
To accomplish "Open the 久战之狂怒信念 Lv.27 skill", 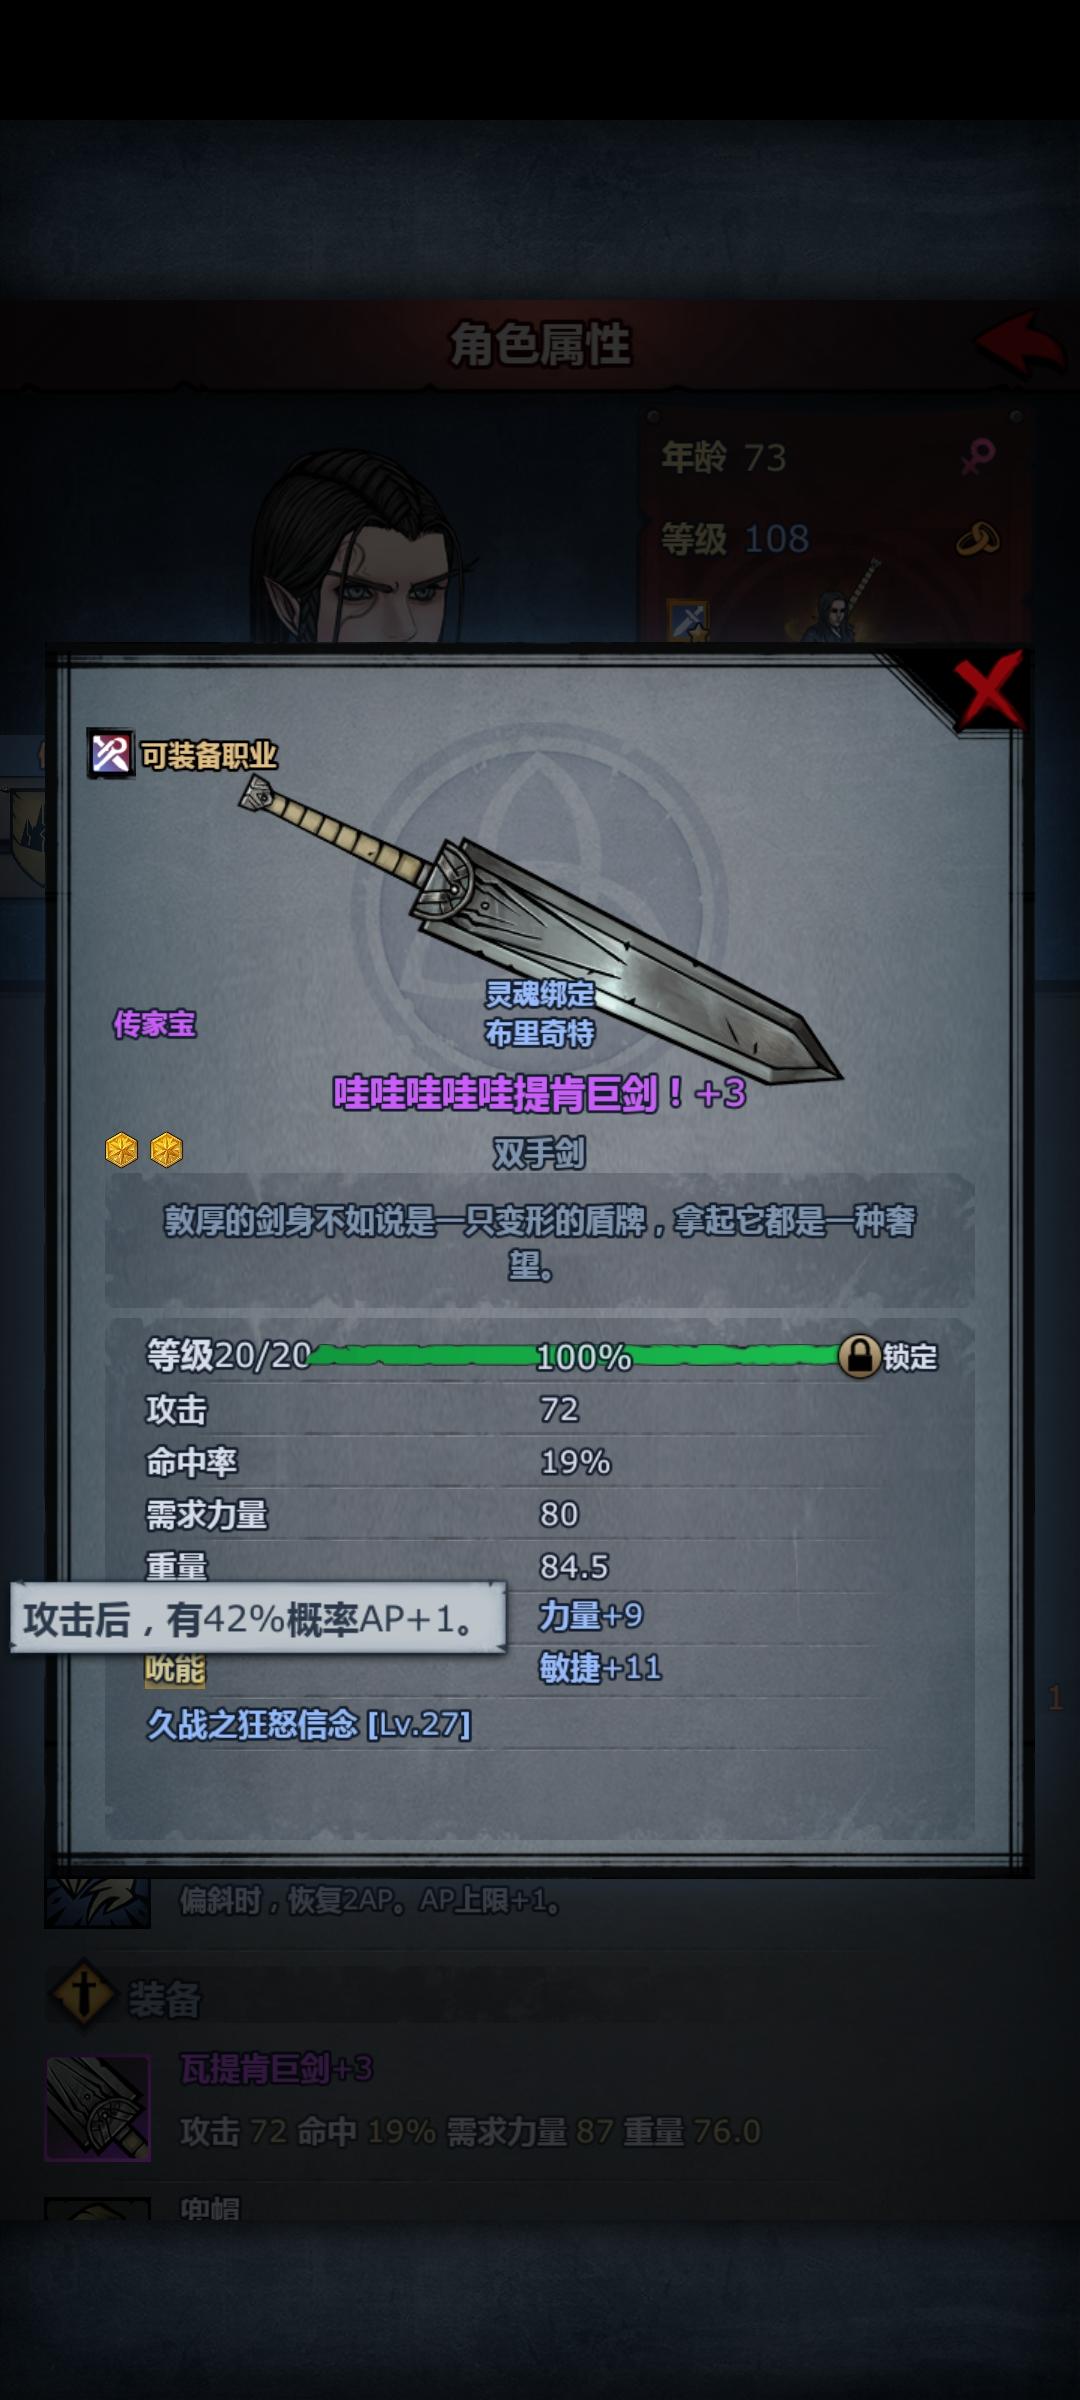I will pyautogui.click(x=309, y=1724).
